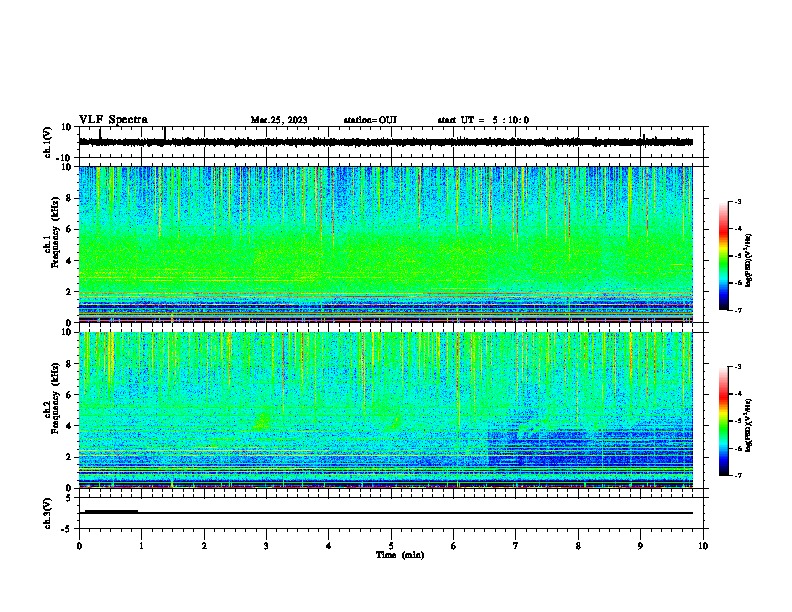Click the 'ch.3(V)' axis label
Image resolution: width=792 pixels, height=612 pixels.
click(x=47, y=513)
